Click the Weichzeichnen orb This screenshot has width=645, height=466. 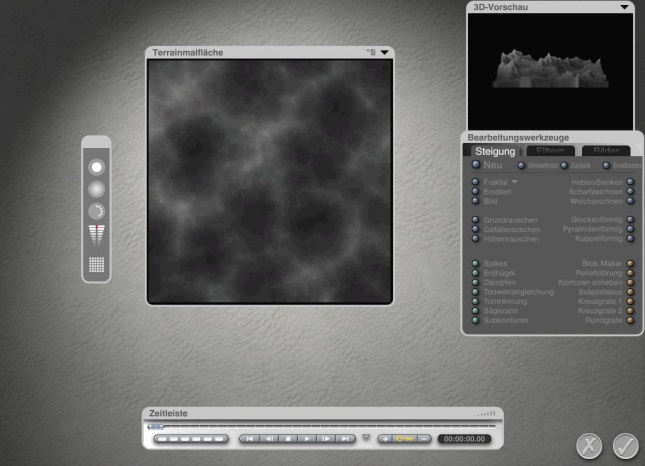[x=630, y=201]
